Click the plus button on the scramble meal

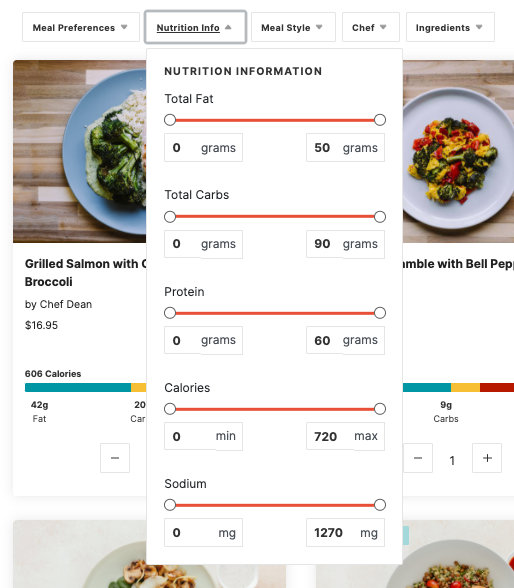[x=487, y=458]
